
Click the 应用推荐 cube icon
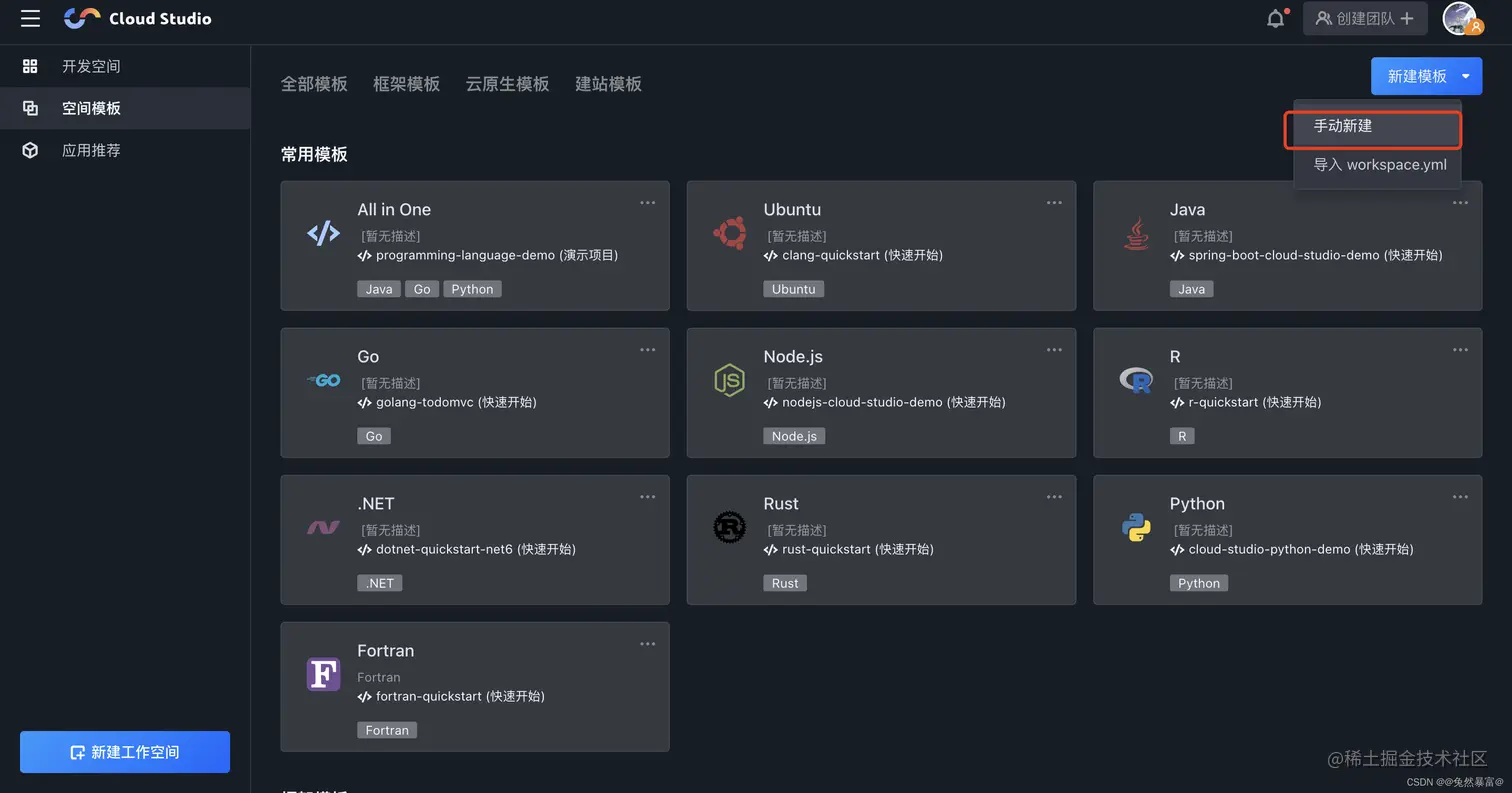point(30,150)
